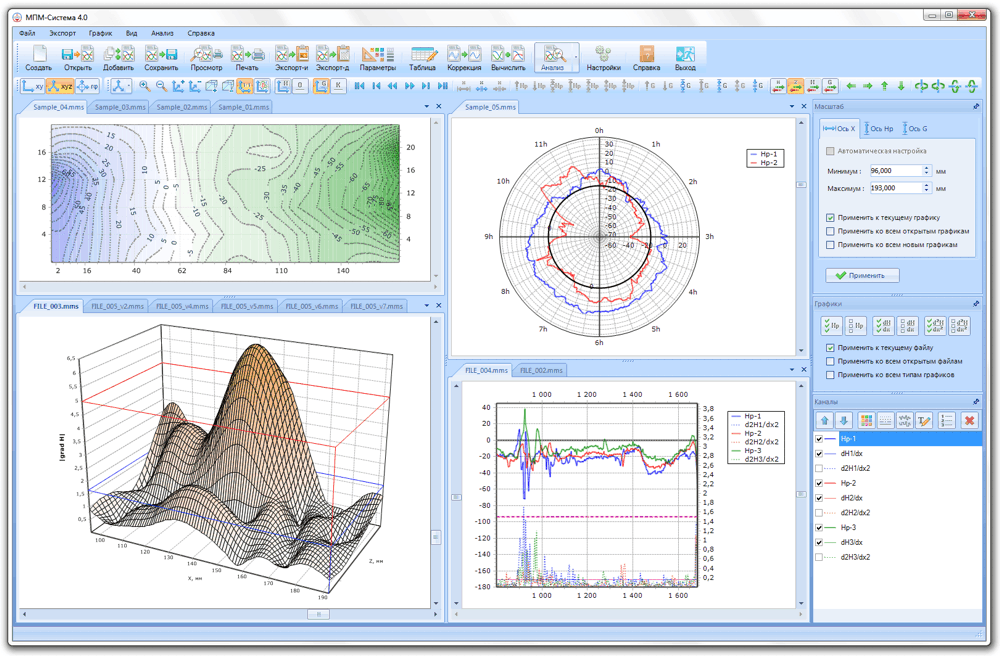Switch to the FILE_002.mms tab
1000x656 pixels.
pos(541,370)
